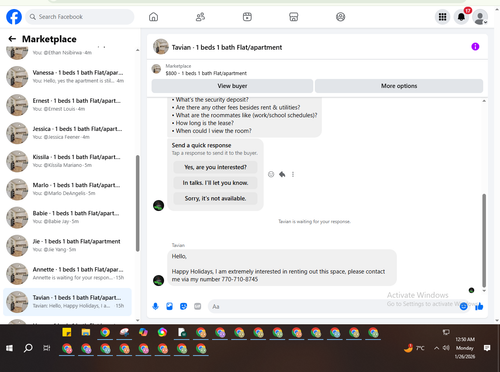Open Kissila conversation

67,161
